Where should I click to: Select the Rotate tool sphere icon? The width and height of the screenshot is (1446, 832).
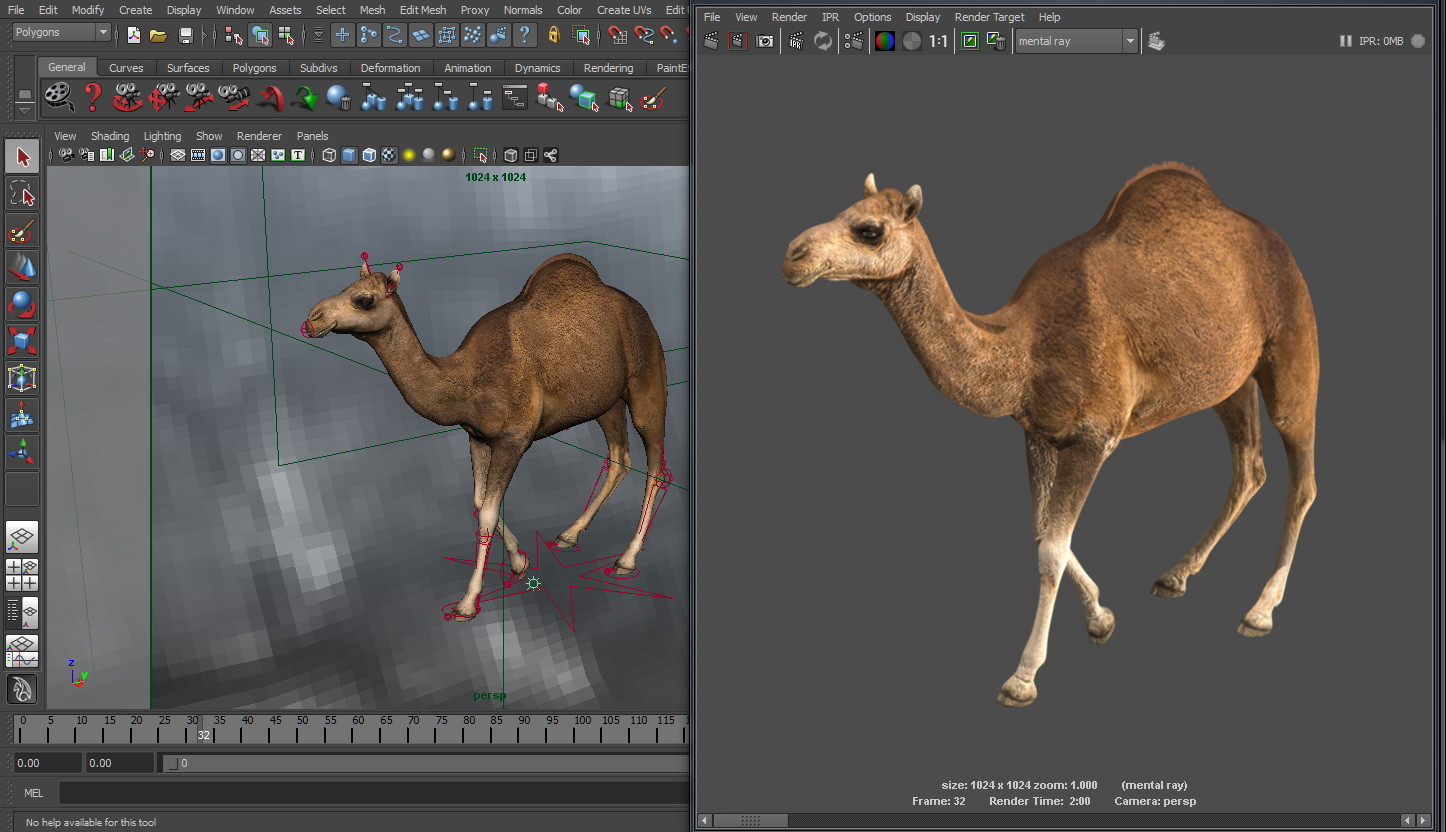[22, 303]
